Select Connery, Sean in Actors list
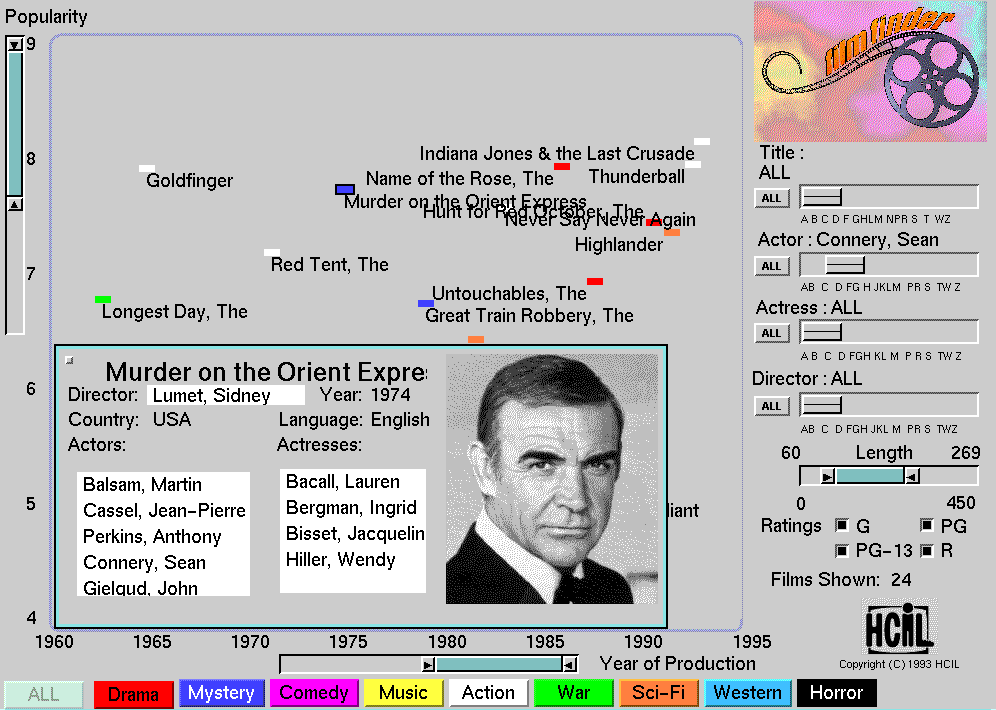 (144, 562)
